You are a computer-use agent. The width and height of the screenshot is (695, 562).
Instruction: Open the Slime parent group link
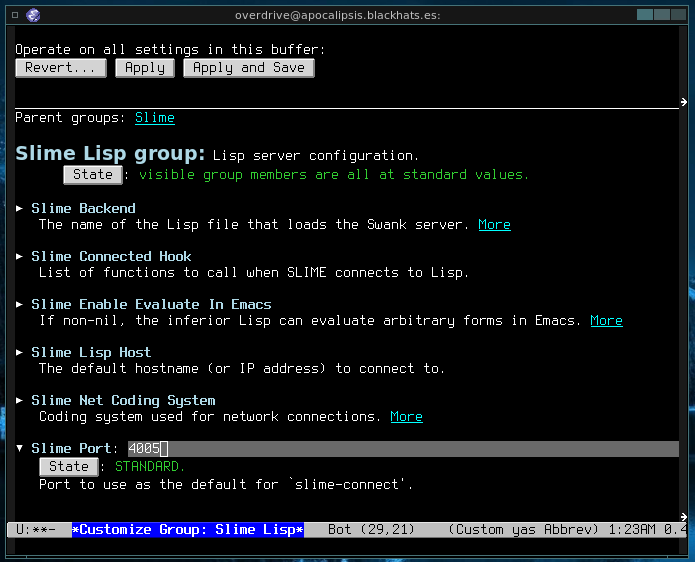click(x=155, y=117)
